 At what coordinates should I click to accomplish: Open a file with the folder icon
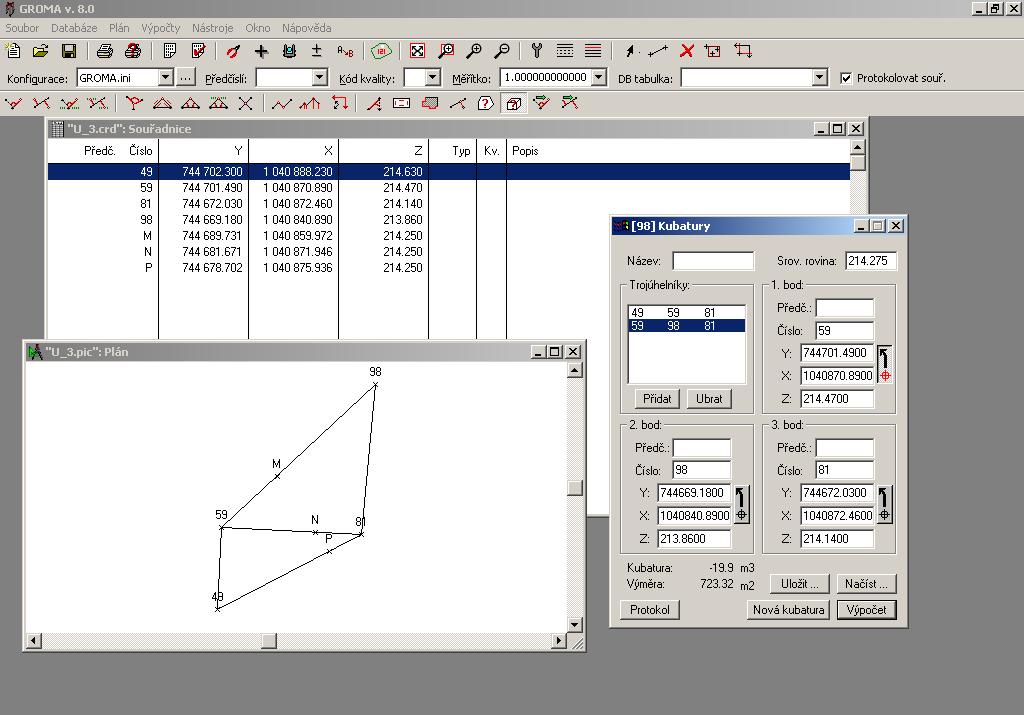pos(40,51)
